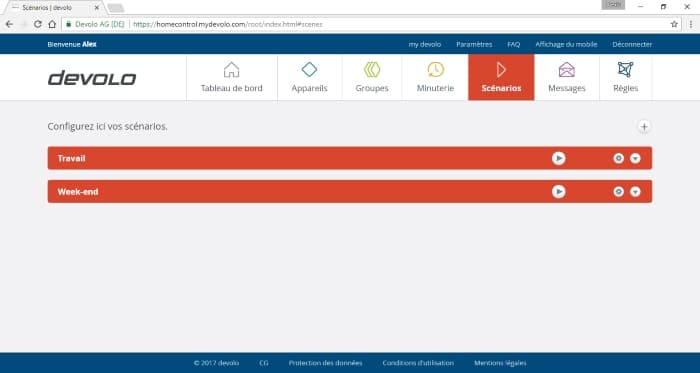Select the Scénarios tab
700x373 pixels.
pos(501,77)
